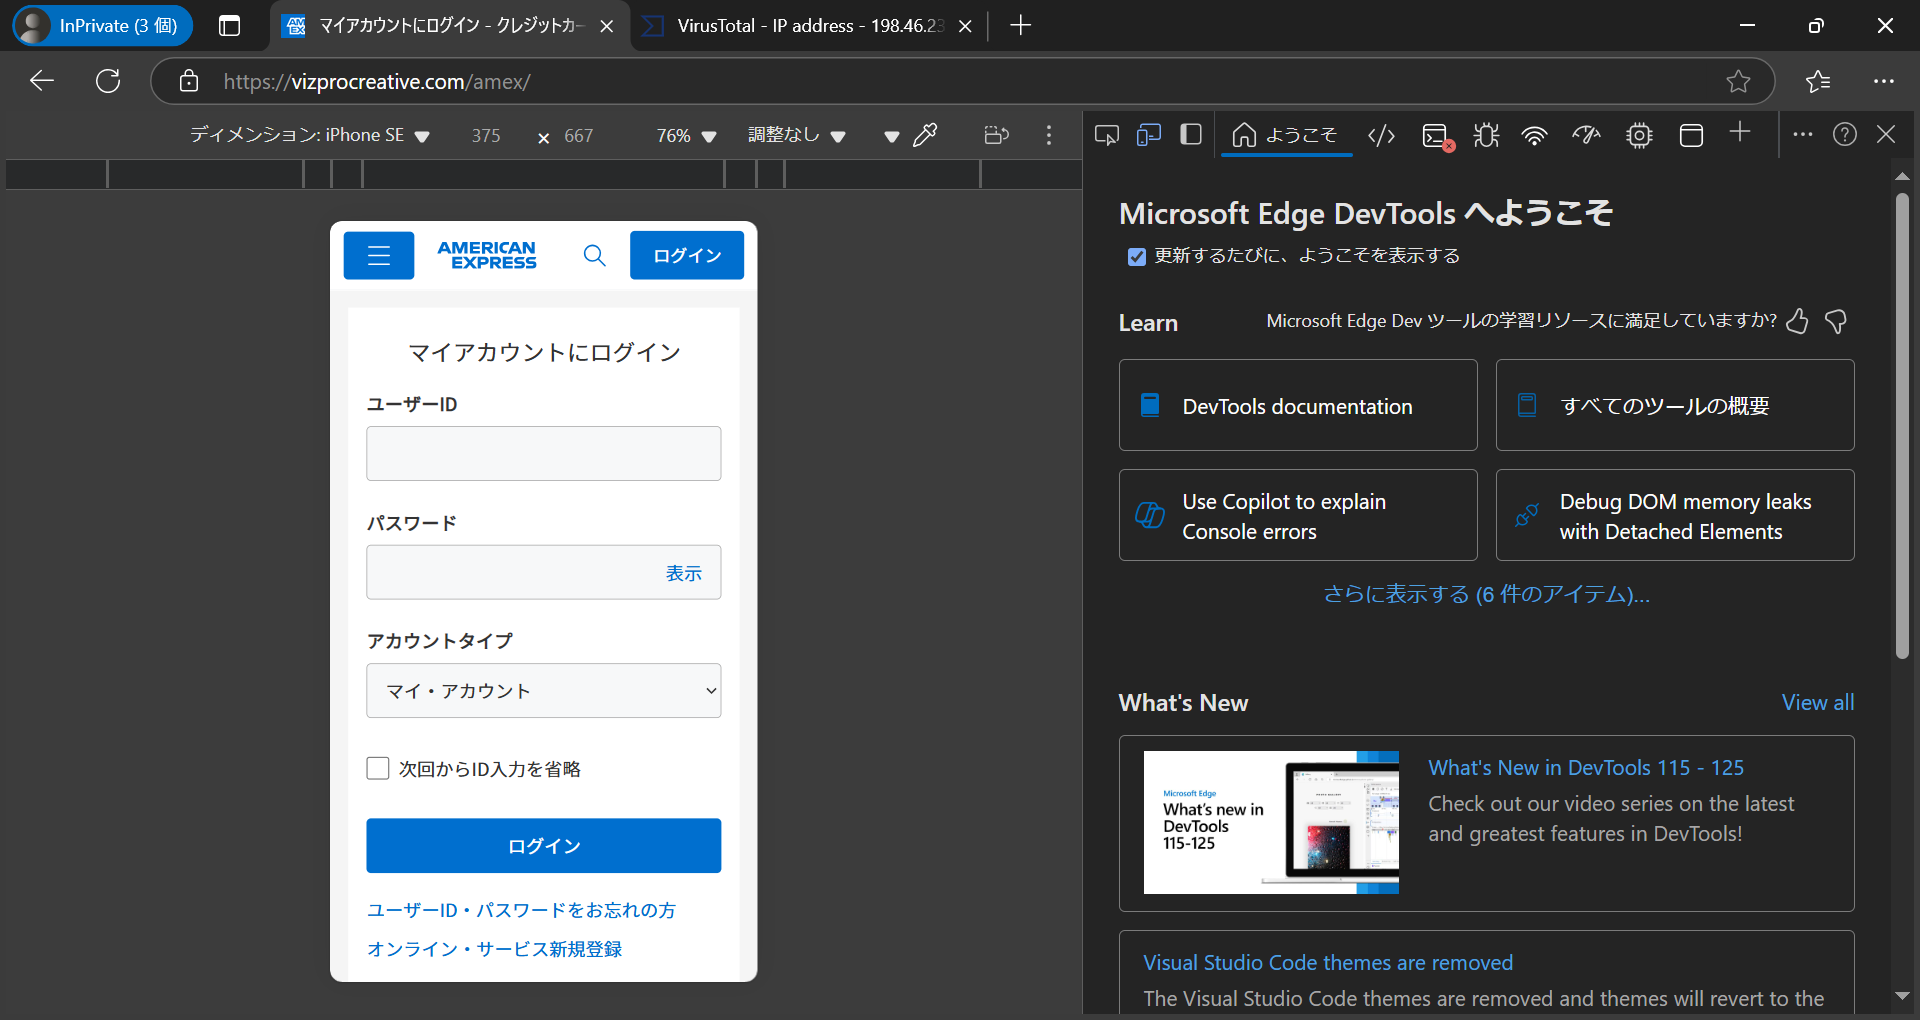Click the ユーザーID input field
The width and height of the screenshot is (1920, 1020).
544,454
